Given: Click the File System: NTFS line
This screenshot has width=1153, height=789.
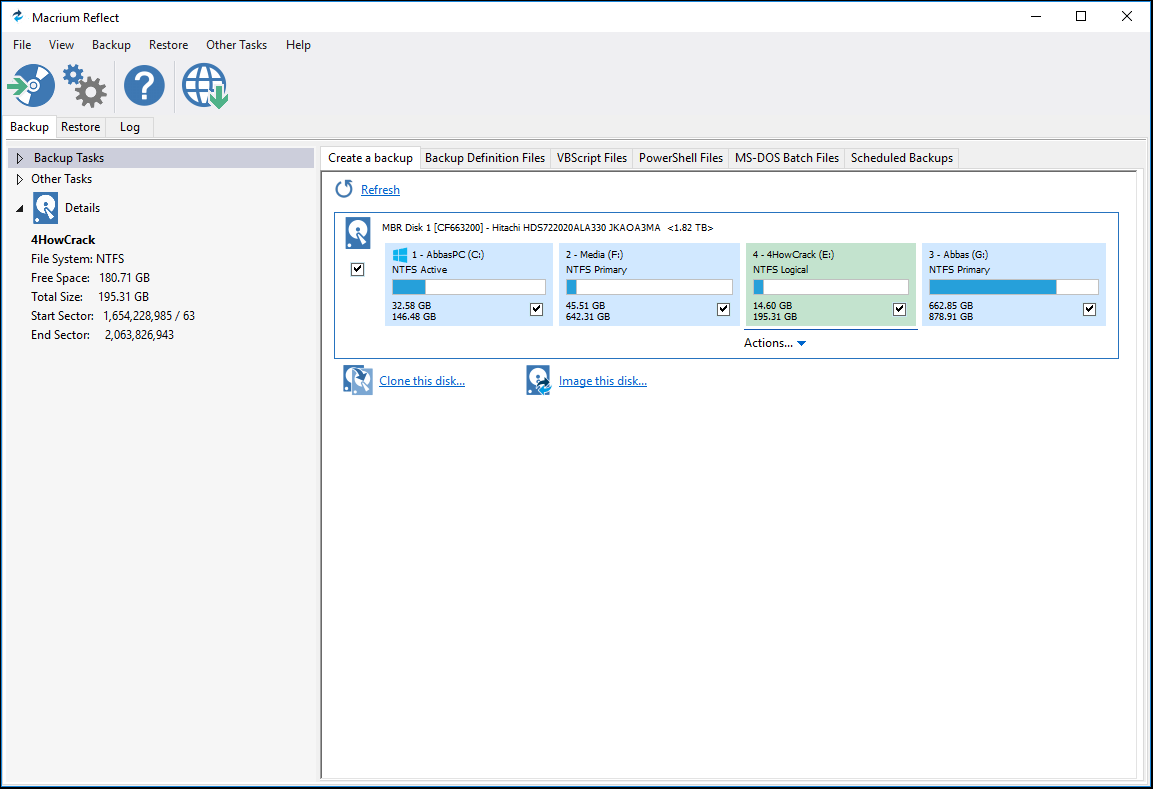Looking at the screenshot, I should tap(77, 259).
